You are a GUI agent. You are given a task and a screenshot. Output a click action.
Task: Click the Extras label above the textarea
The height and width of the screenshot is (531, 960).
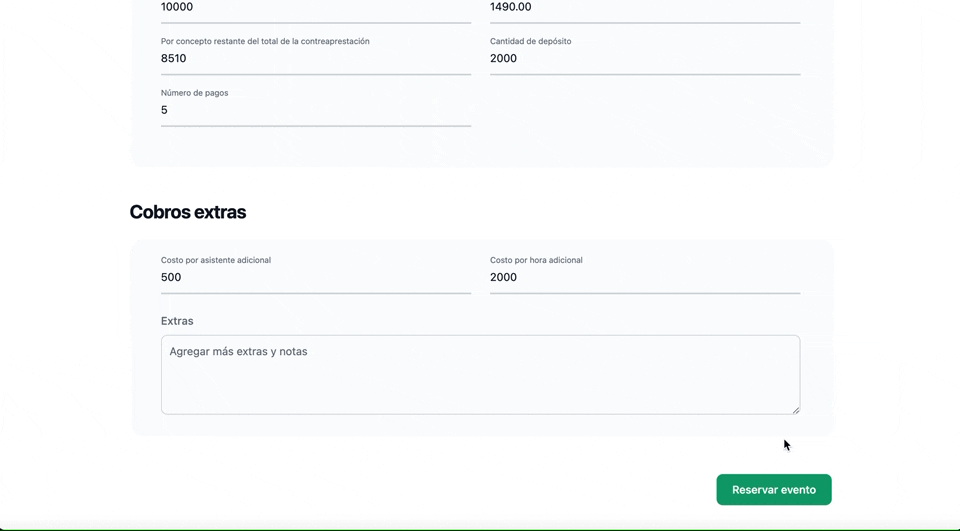coord(177,321)
